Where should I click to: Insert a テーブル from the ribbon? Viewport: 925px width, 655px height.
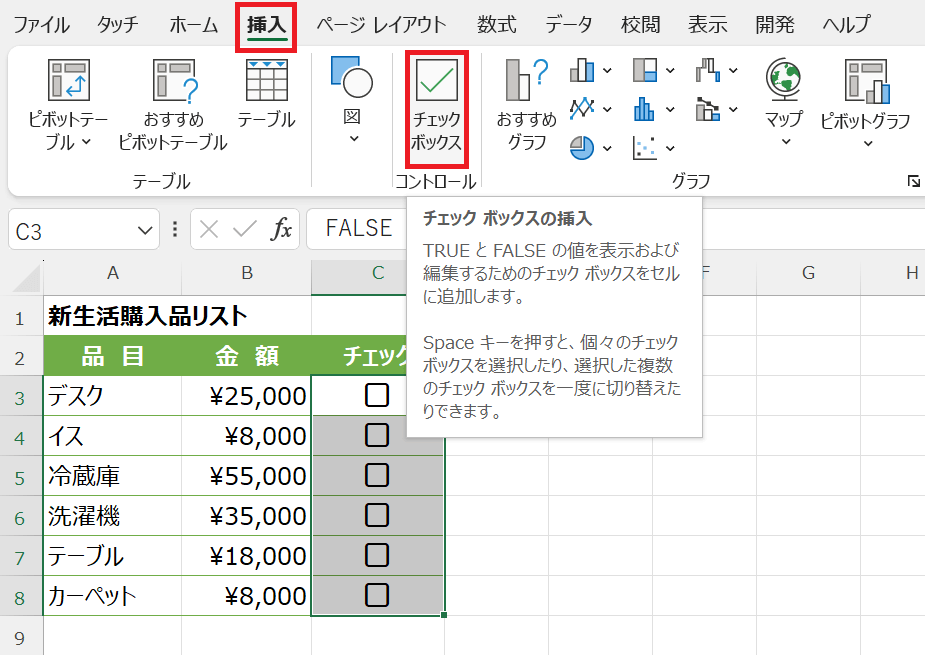[266, 95]
